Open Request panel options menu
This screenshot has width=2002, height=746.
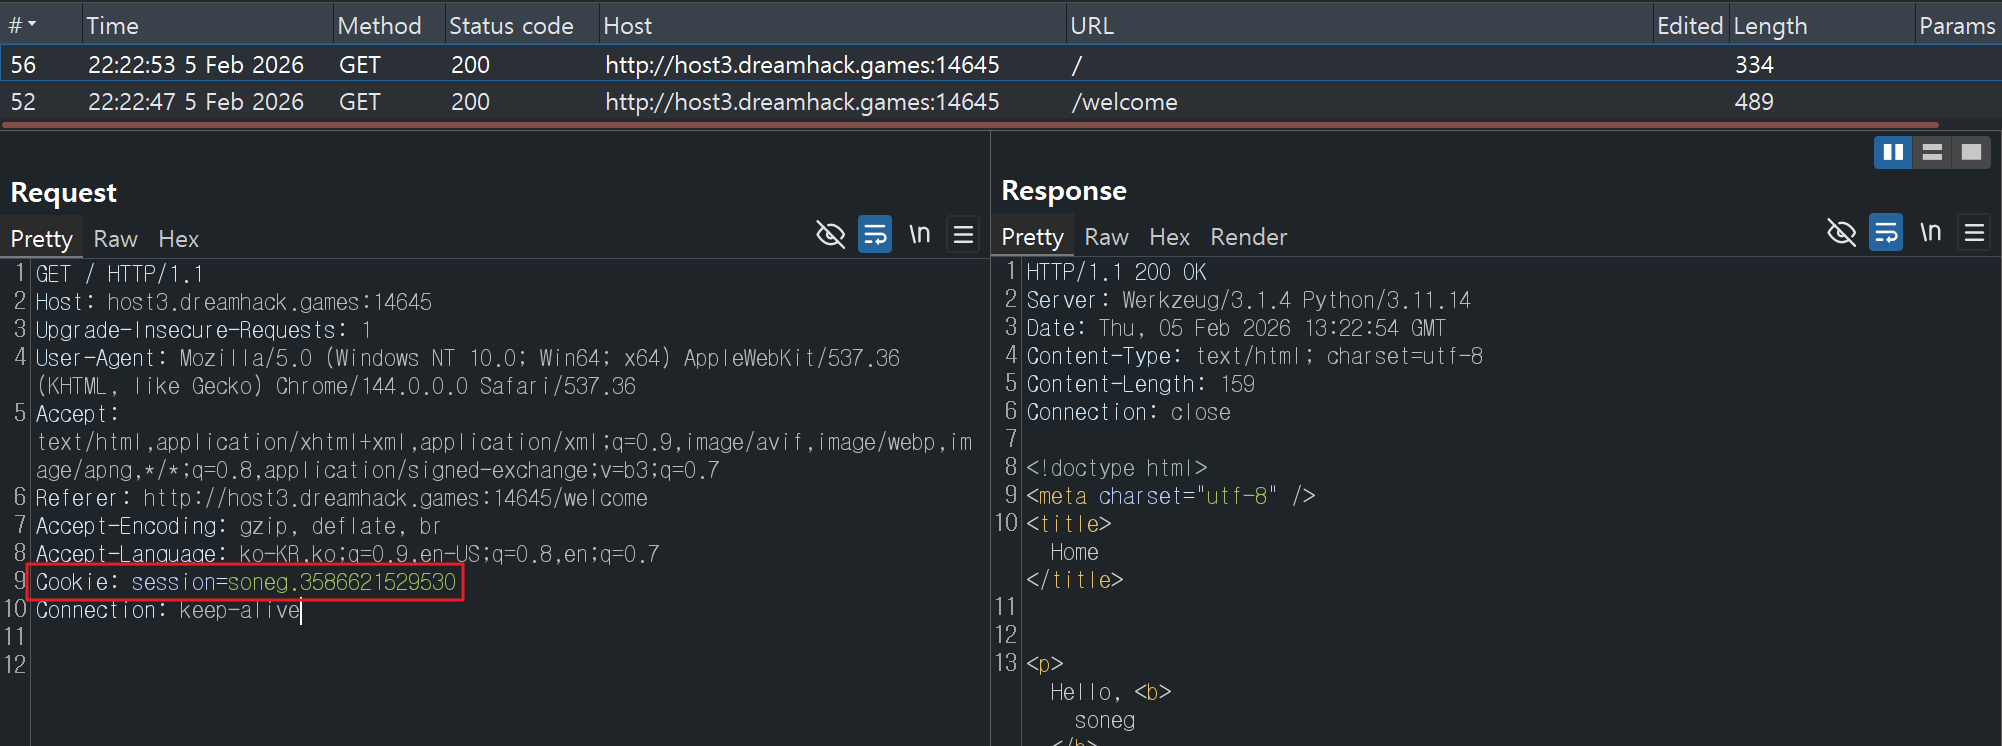click(964, 235)
